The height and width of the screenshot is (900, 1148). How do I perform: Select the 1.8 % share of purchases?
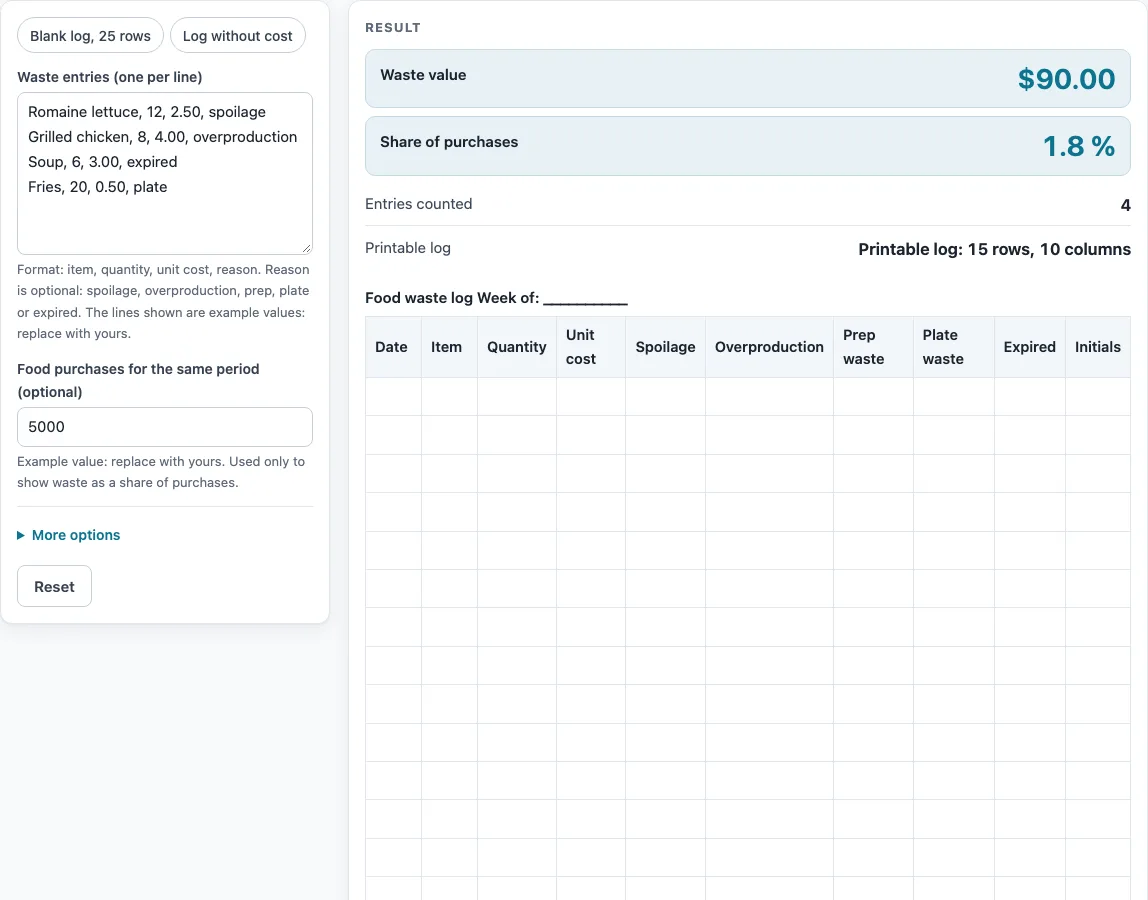(1078, 146)
